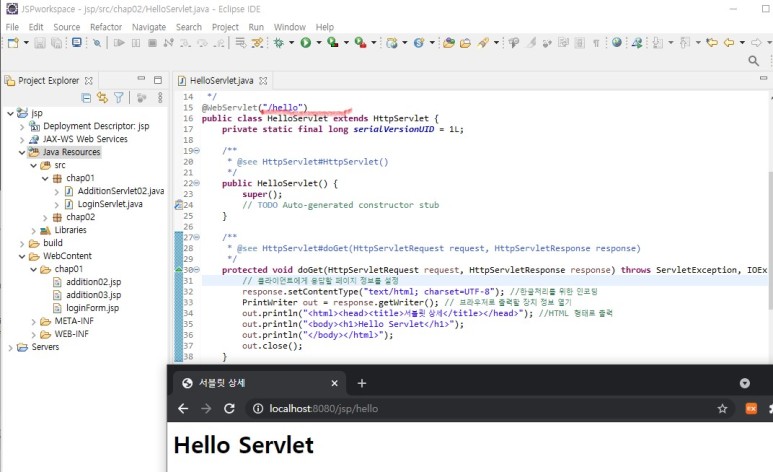Open dropdown arrow next to New icon
Screen dimensions: 773x472
26,43
